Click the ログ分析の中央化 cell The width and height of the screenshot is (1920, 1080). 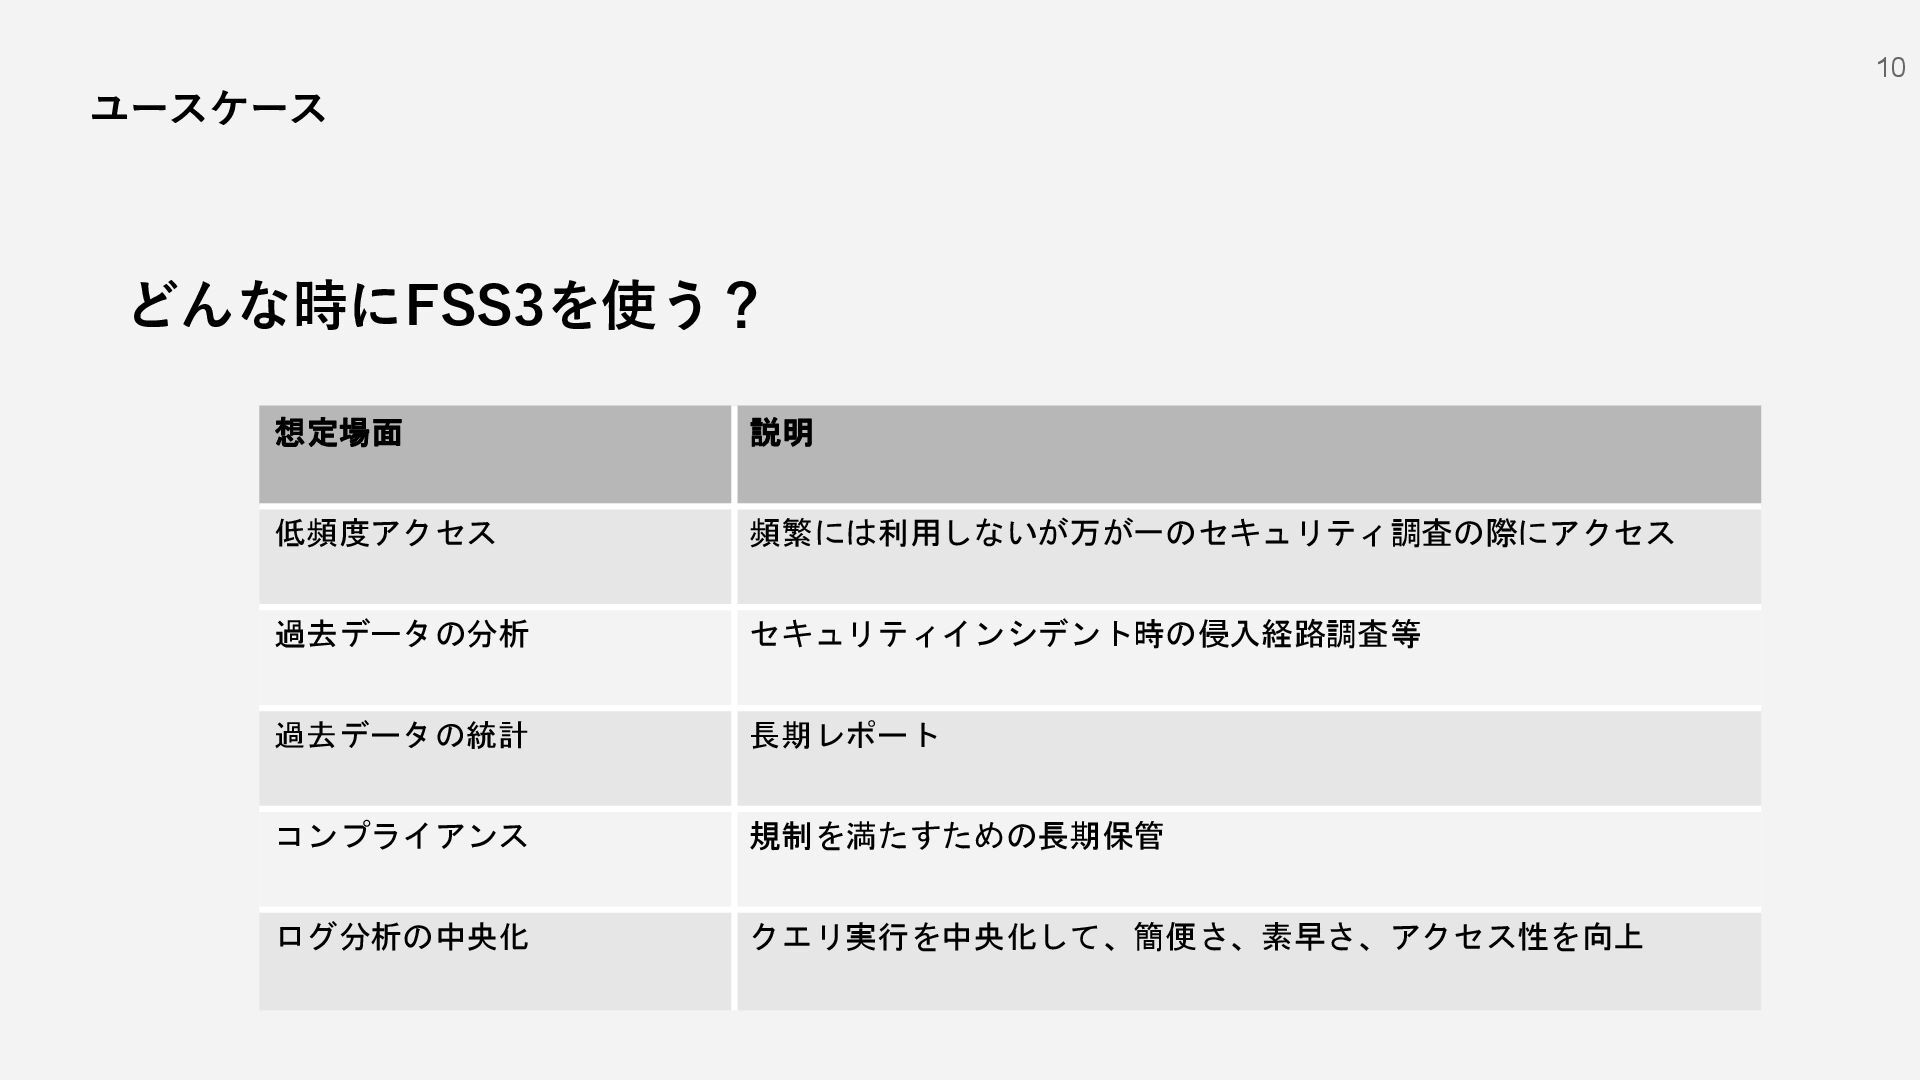click(495, 961)
